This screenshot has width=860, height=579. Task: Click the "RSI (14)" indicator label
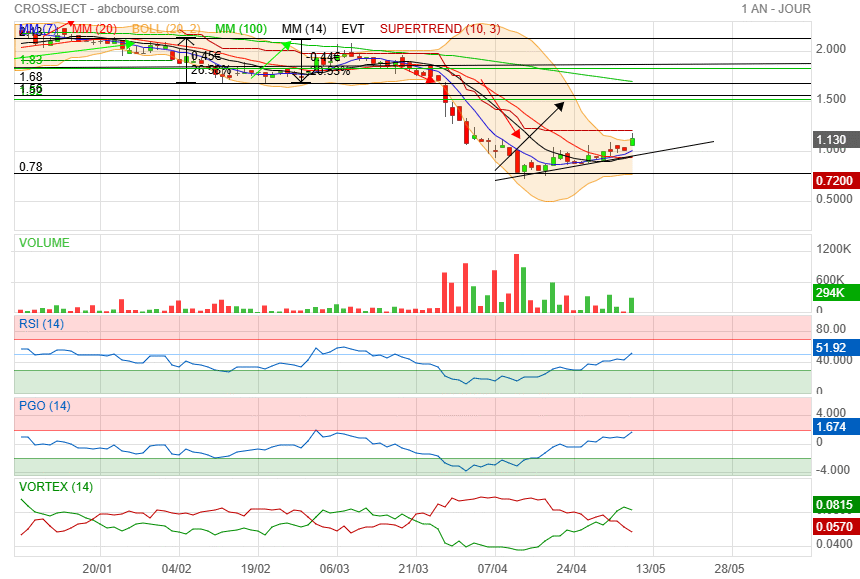pyautogui.click(x=42, y=324)
